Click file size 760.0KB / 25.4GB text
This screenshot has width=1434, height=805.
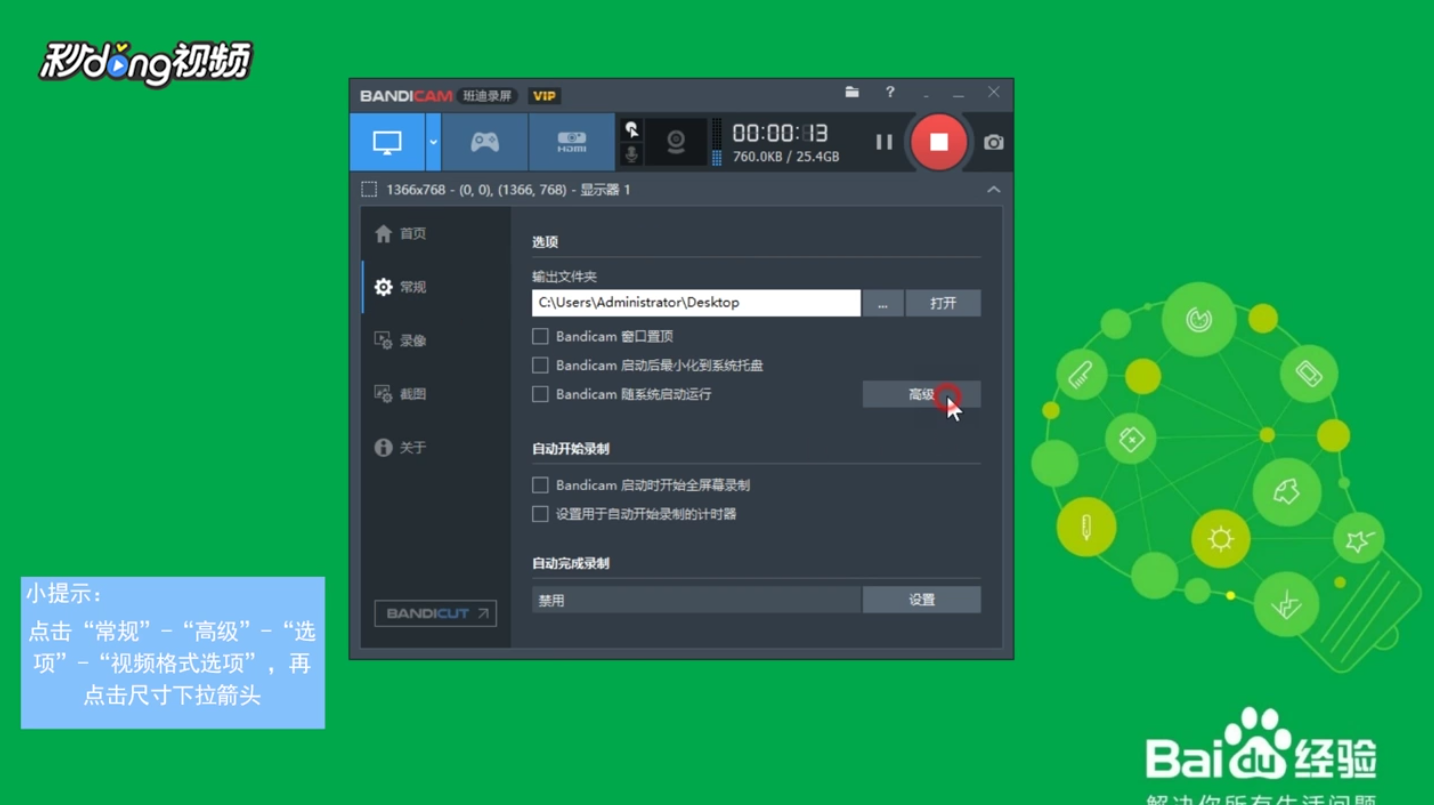786,157
